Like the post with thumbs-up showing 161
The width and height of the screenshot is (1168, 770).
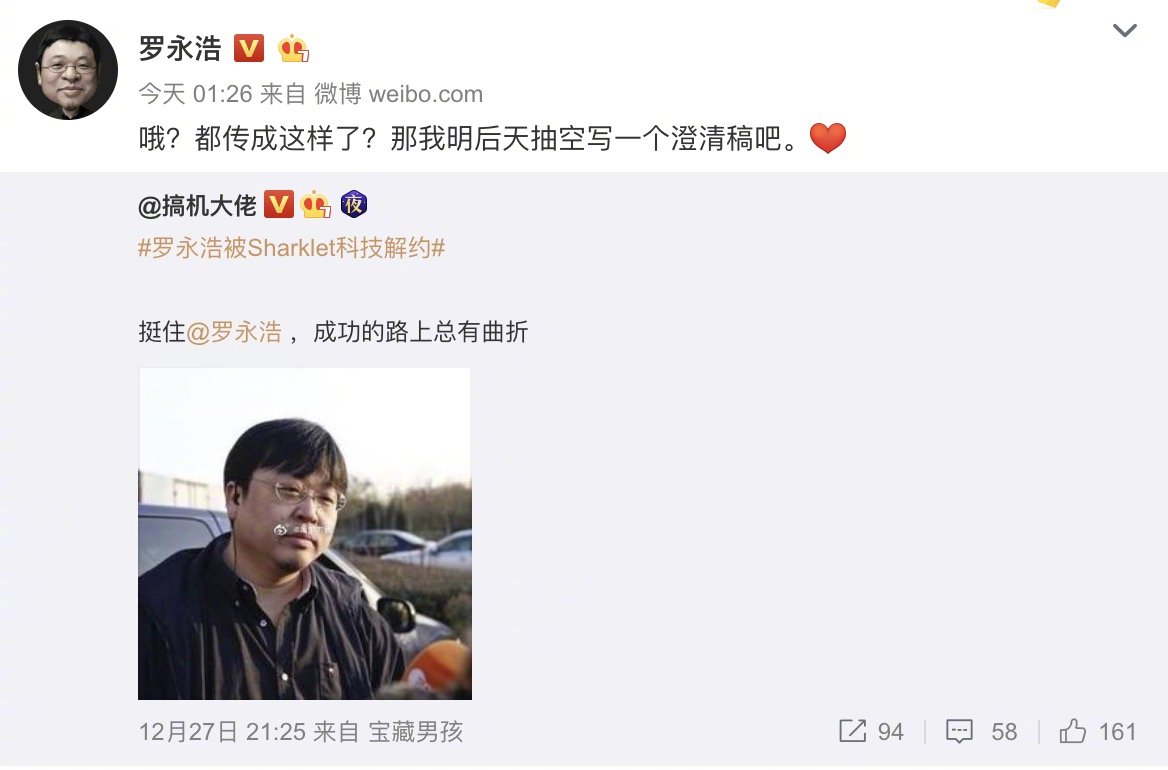coord(1097,731)
